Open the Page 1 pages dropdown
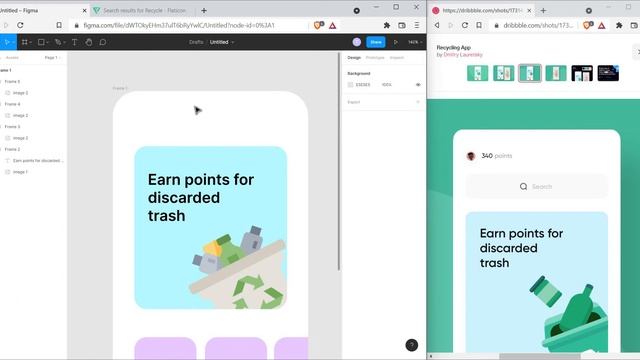Viewport: 640px width, 360px height. pos(53,58)
